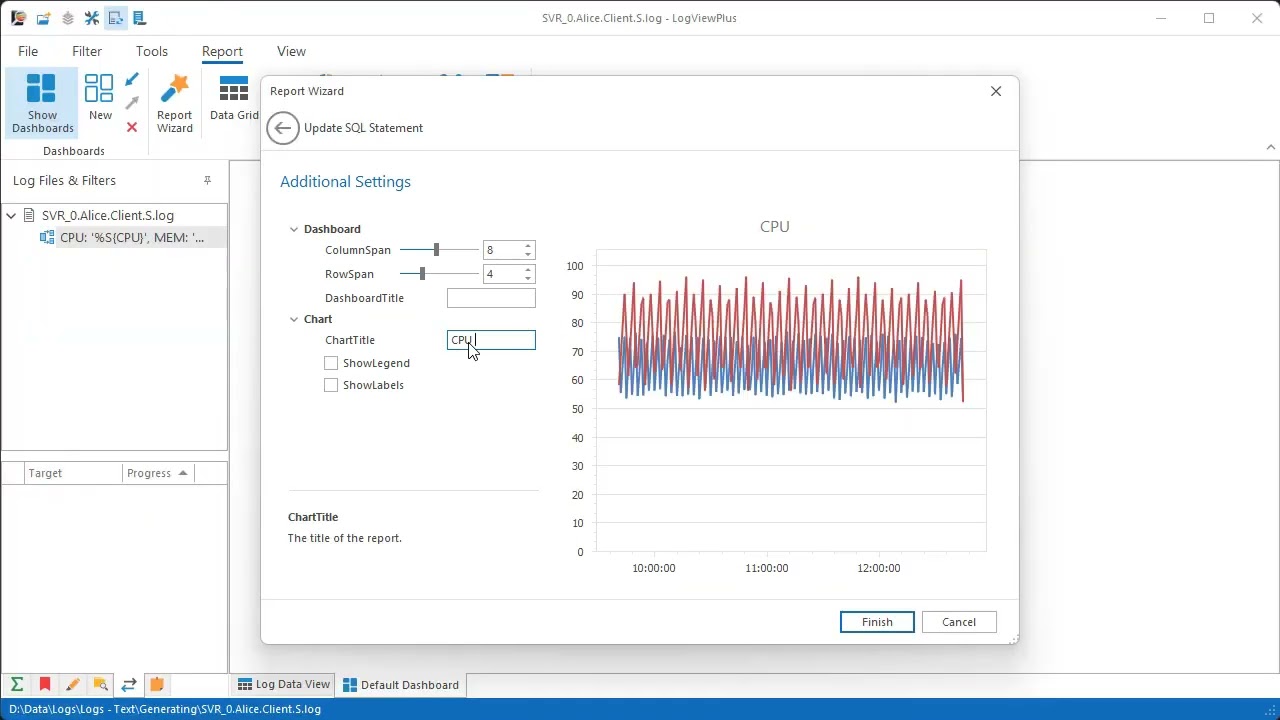Image resolution: width=1280 pixels, height=720 pixels.
Task: Click the ColumnSpan slider handle
Action: click(x=436, y=250)
